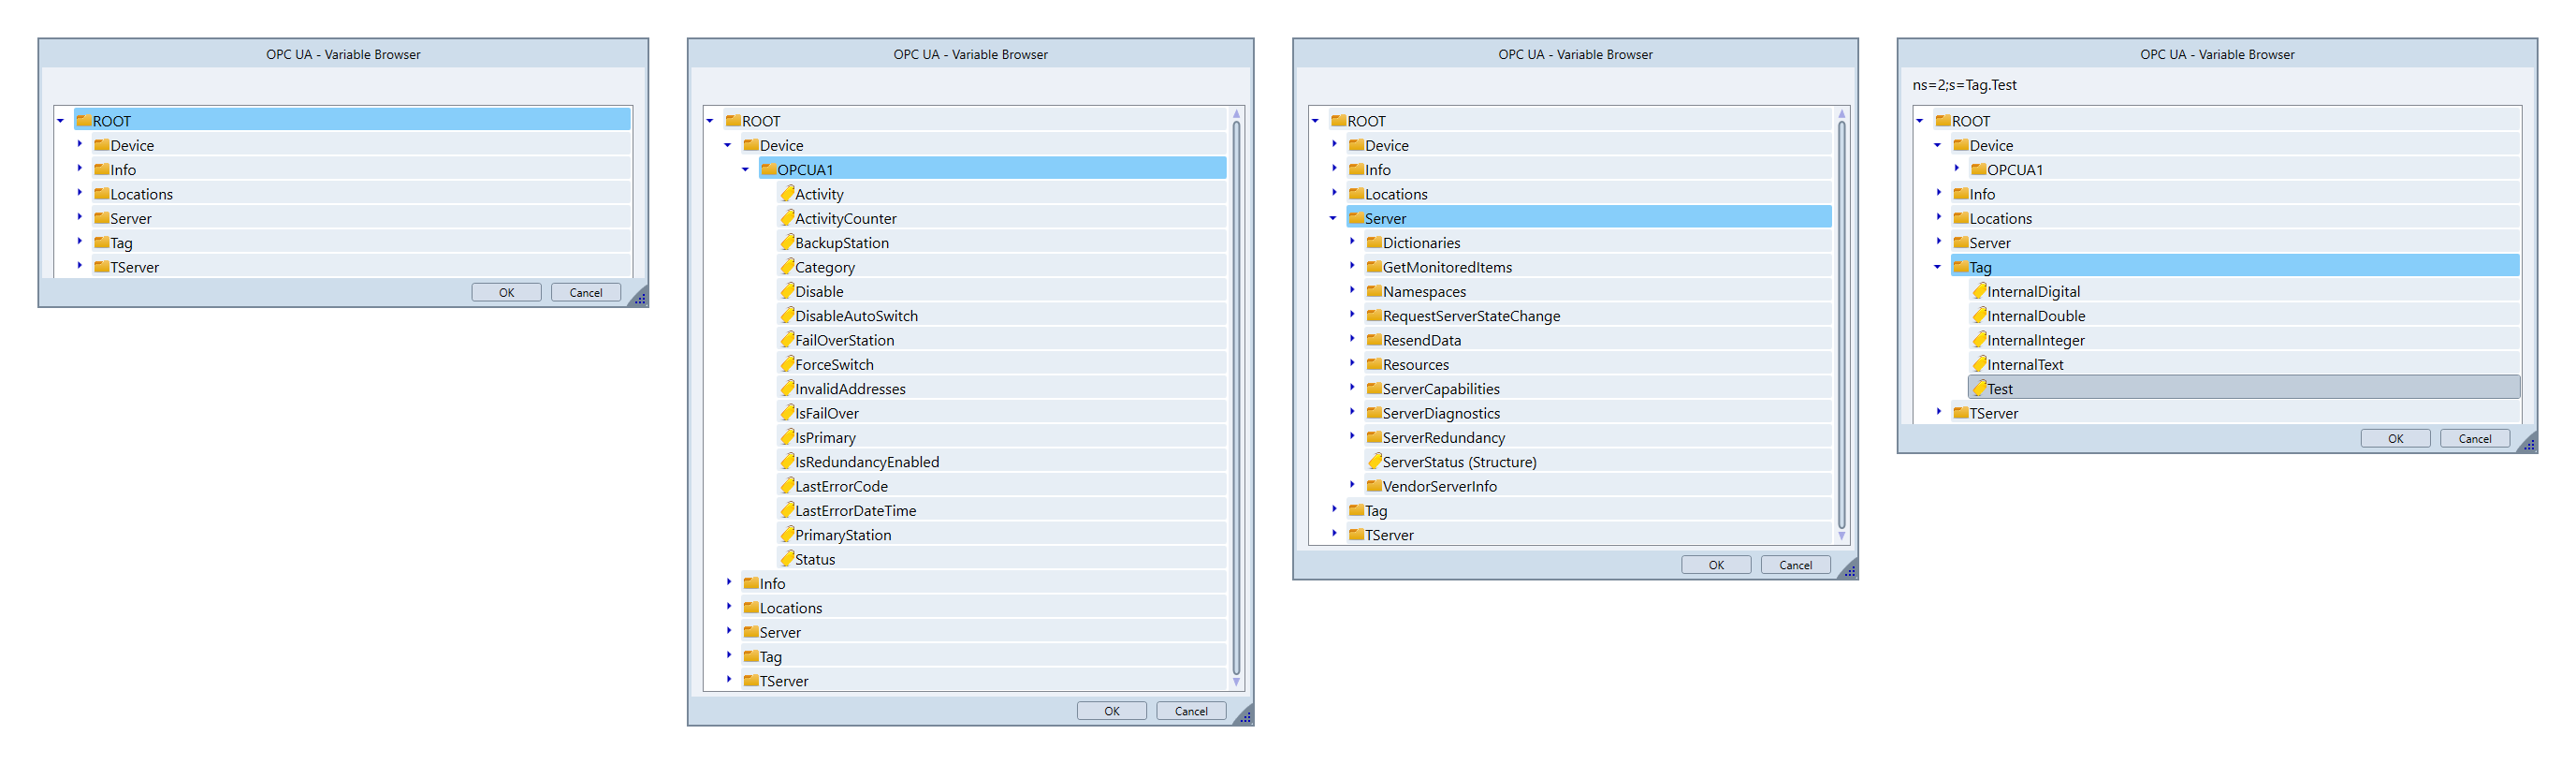Click the tag icon beside ServerStatus (Structure)
Viewport: 2576px width, 764px height.
[x=1375, y=461]
